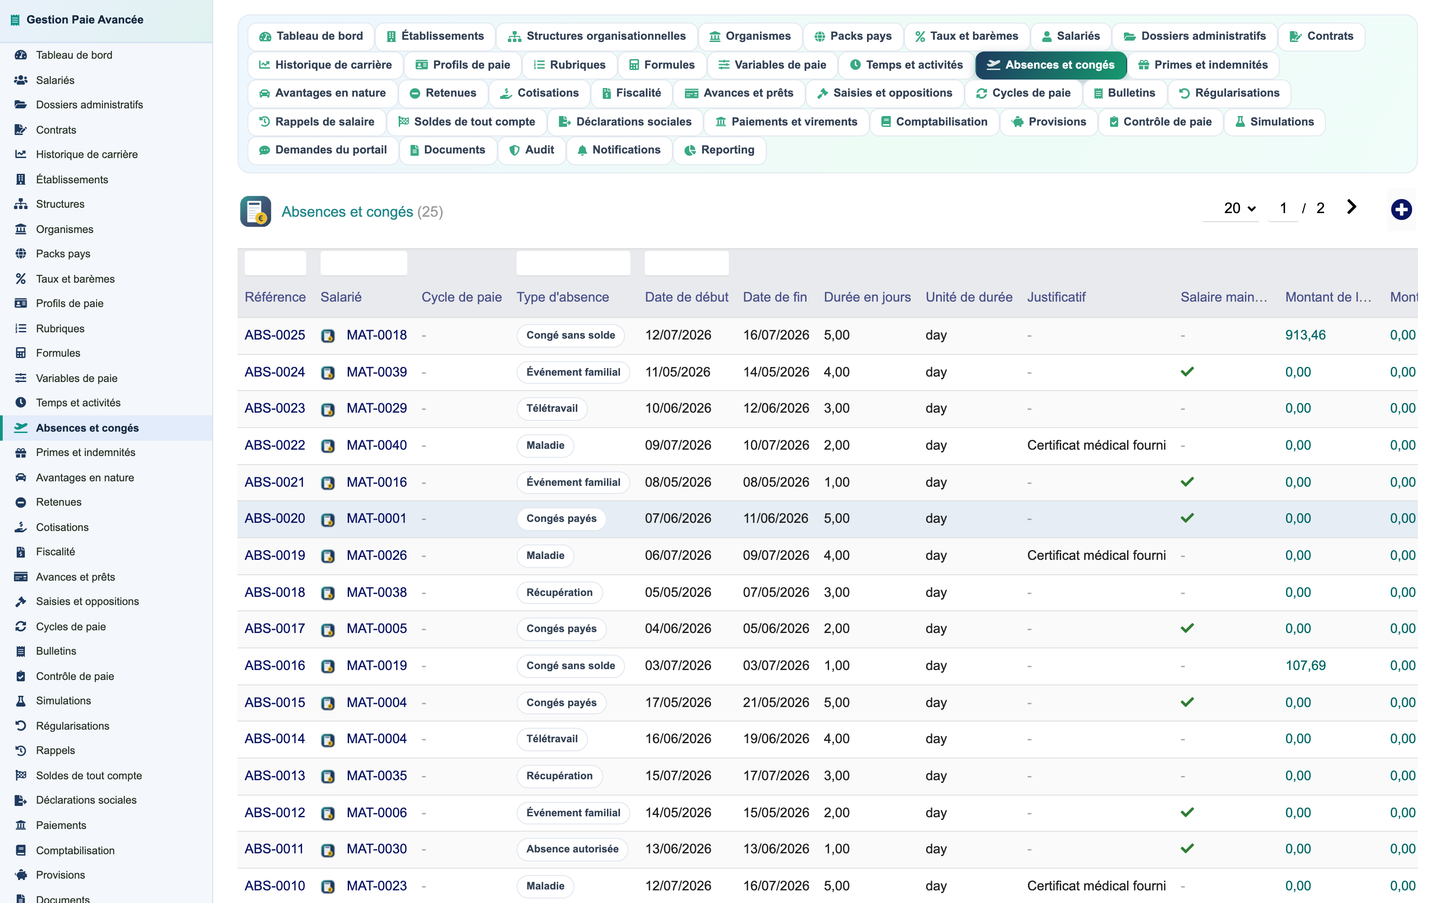The height and width of the screenshot is (903, 1445).
Task: Select the Bulletins top tab
Action: 1124,93
